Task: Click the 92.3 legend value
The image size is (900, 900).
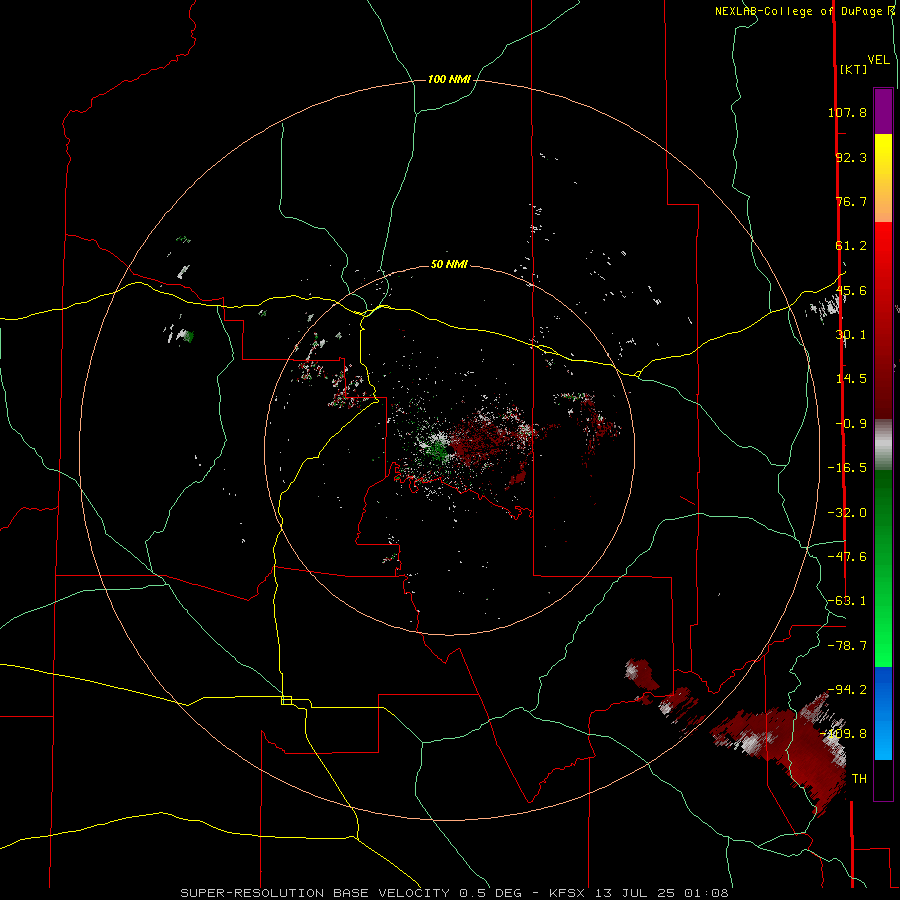Action: point(851,157)
